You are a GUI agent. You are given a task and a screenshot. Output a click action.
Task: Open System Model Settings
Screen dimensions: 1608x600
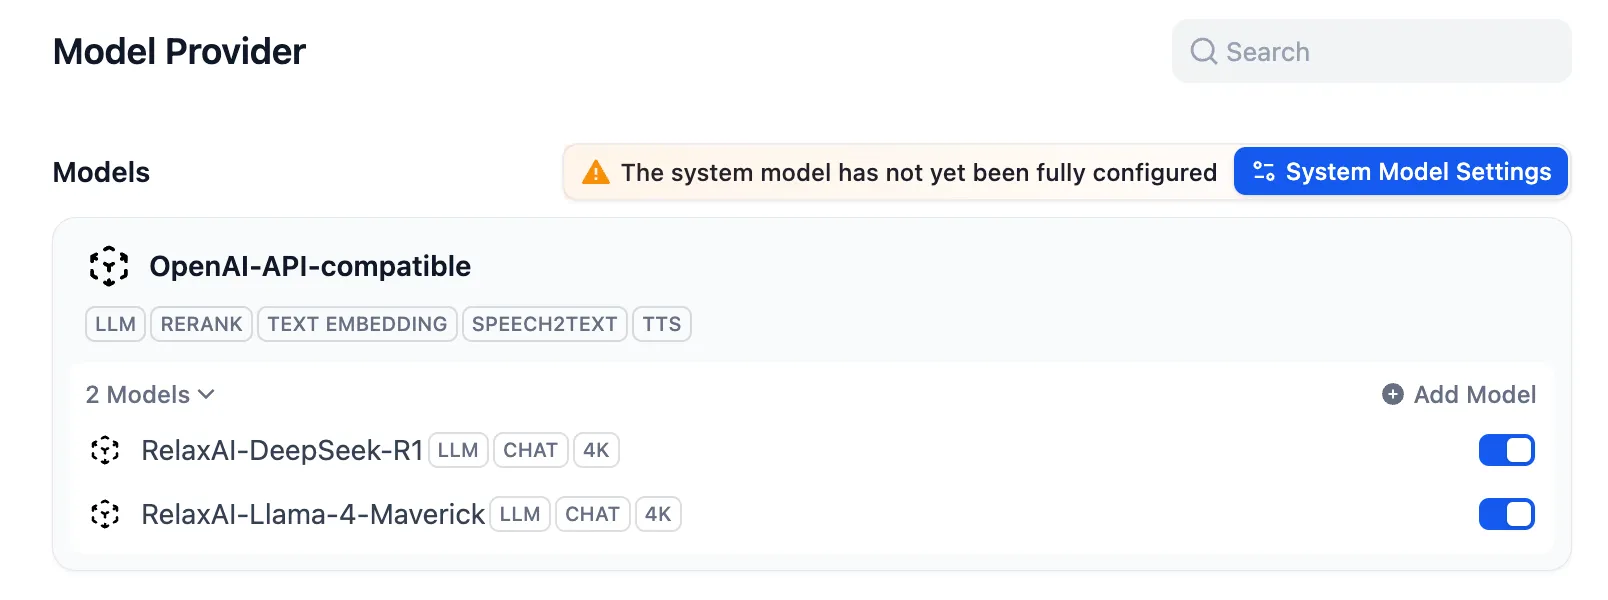coord(1401,172)
